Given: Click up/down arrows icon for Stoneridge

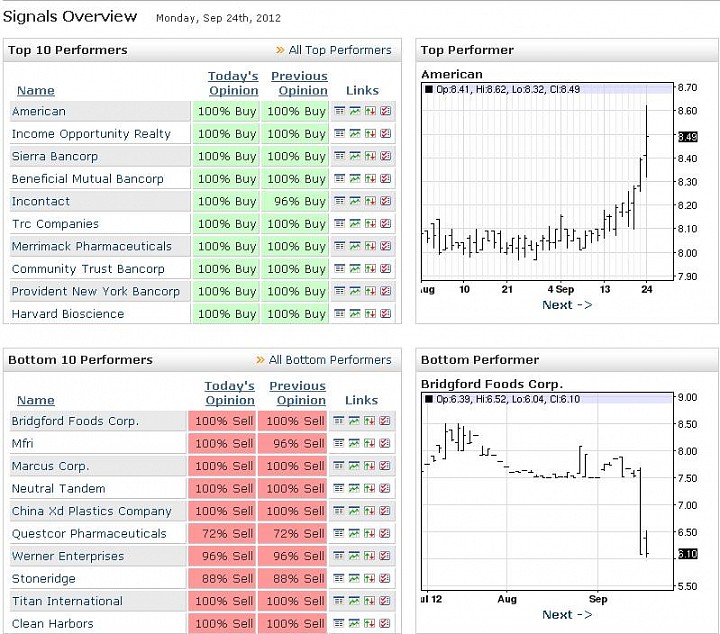Looking at the screenshot, I should coord(369,578).
